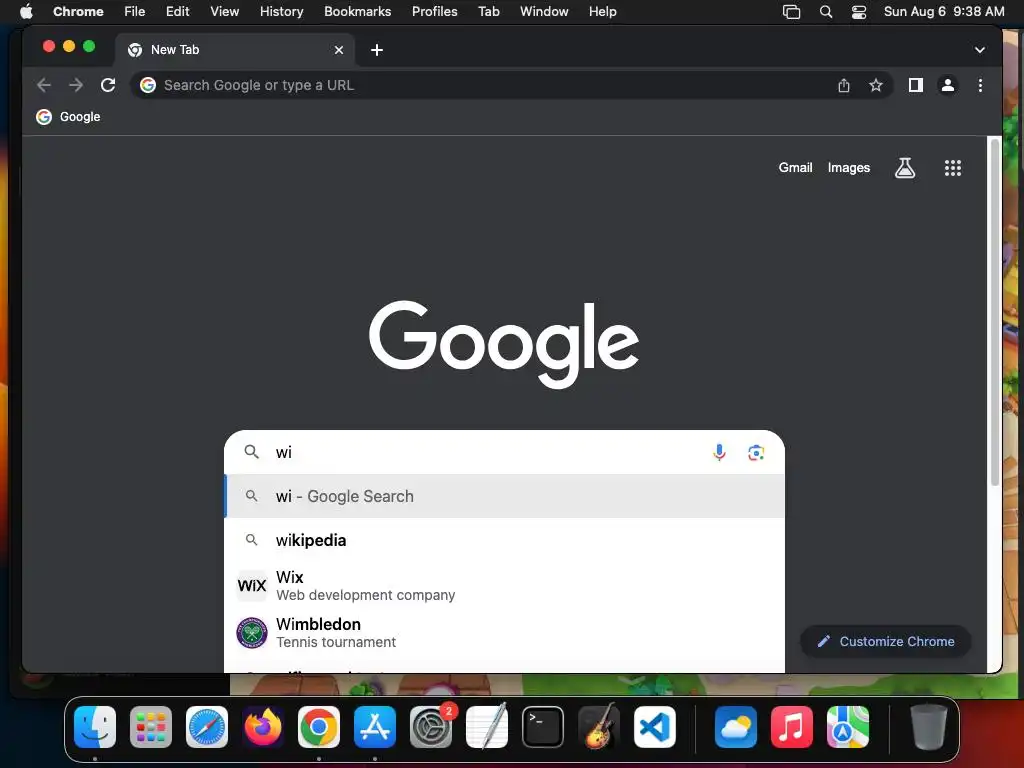The height and width of the screenshot is (768, 1024).
Task: Close the New Tab tab
Action: tap(339, 50)
